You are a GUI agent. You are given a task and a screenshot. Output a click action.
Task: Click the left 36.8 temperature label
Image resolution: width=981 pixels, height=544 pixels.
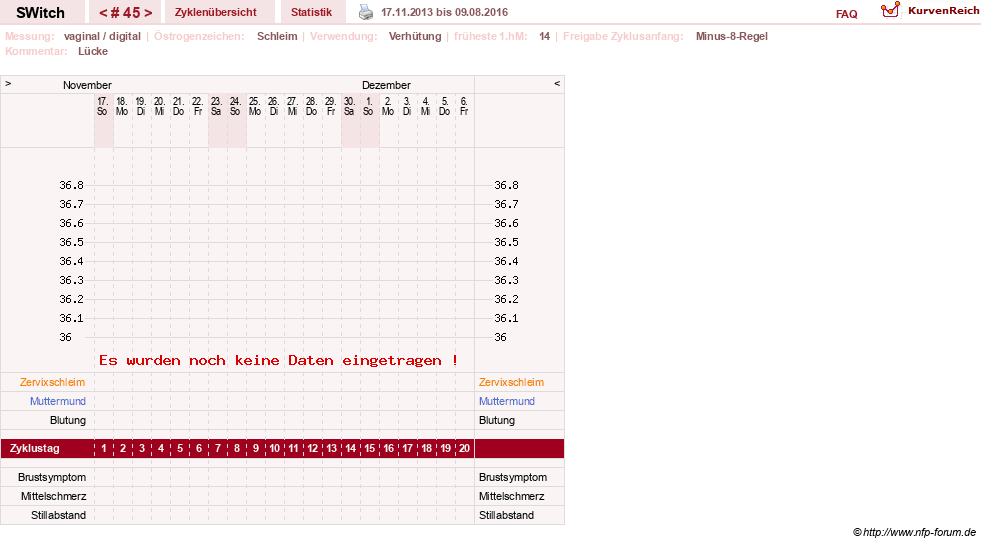[x=71, y=185]
